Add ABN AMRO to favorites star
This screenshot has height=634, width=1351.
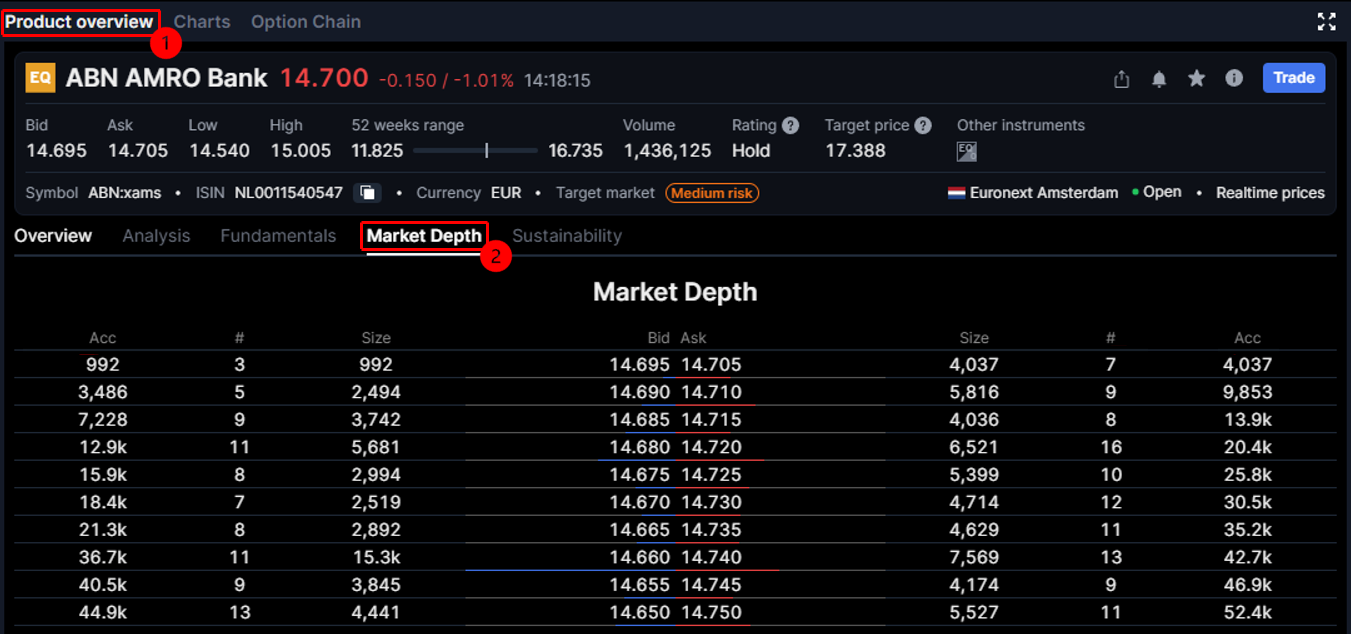click(x=1196, y=78)
